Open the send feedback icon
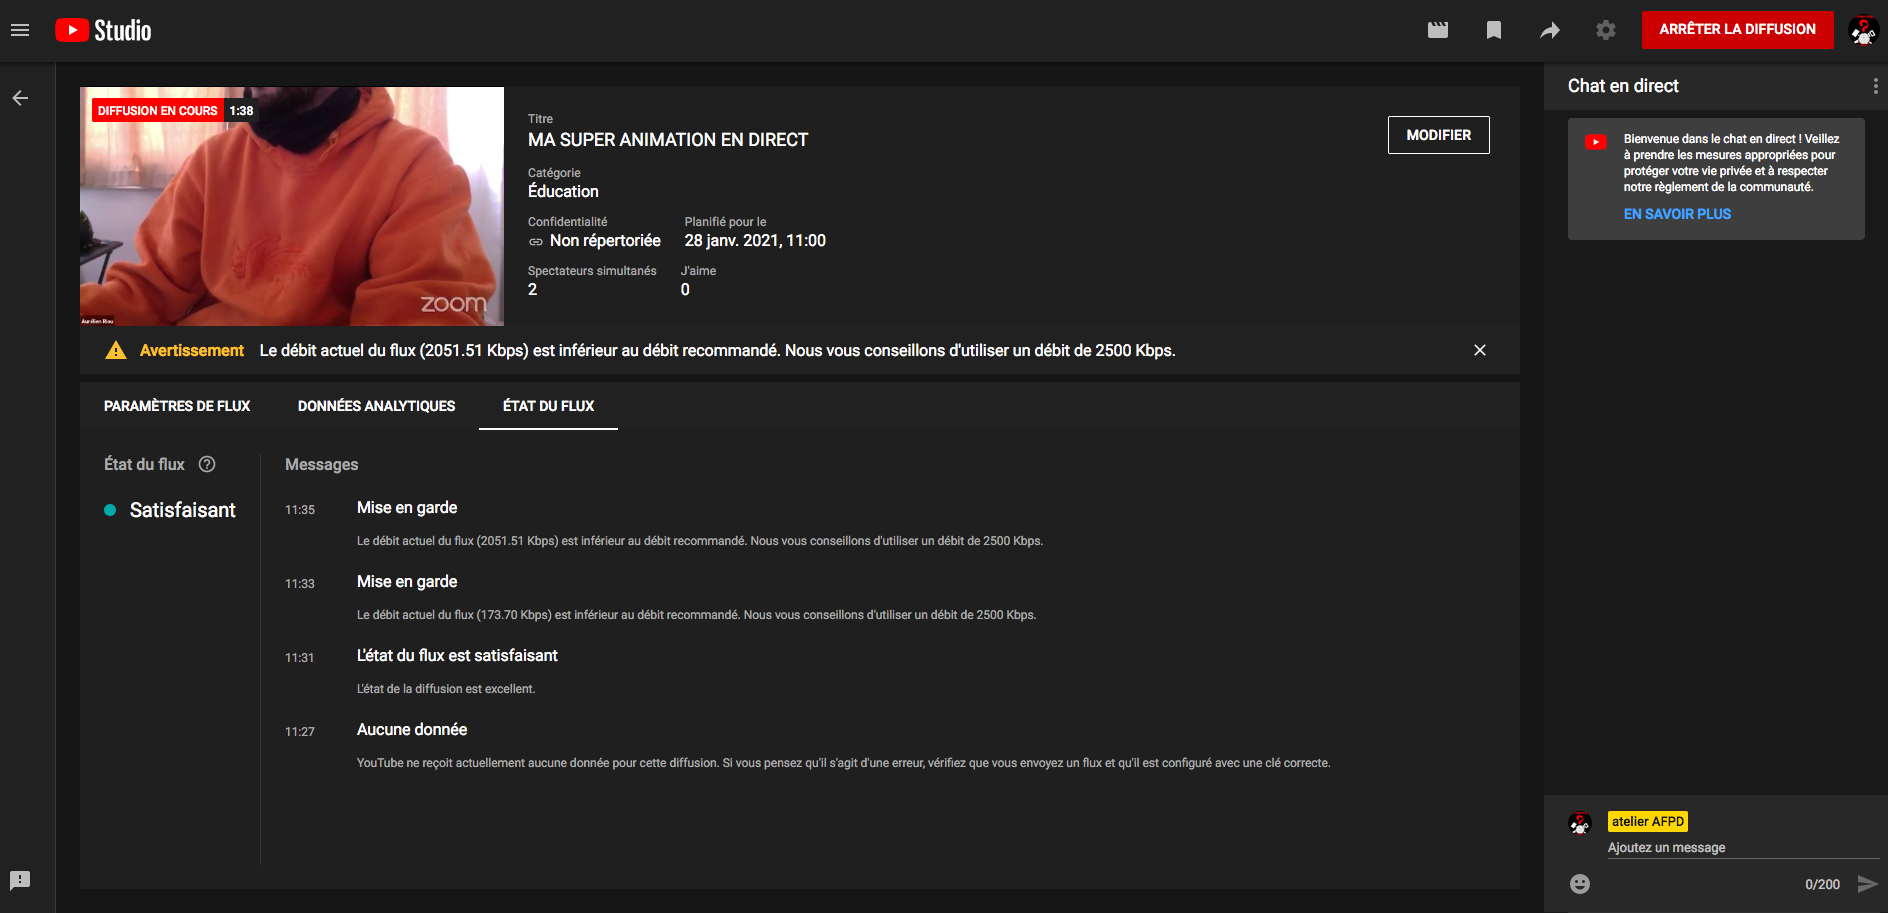This screenshot has width=1888, height=913. click(20, 880)
